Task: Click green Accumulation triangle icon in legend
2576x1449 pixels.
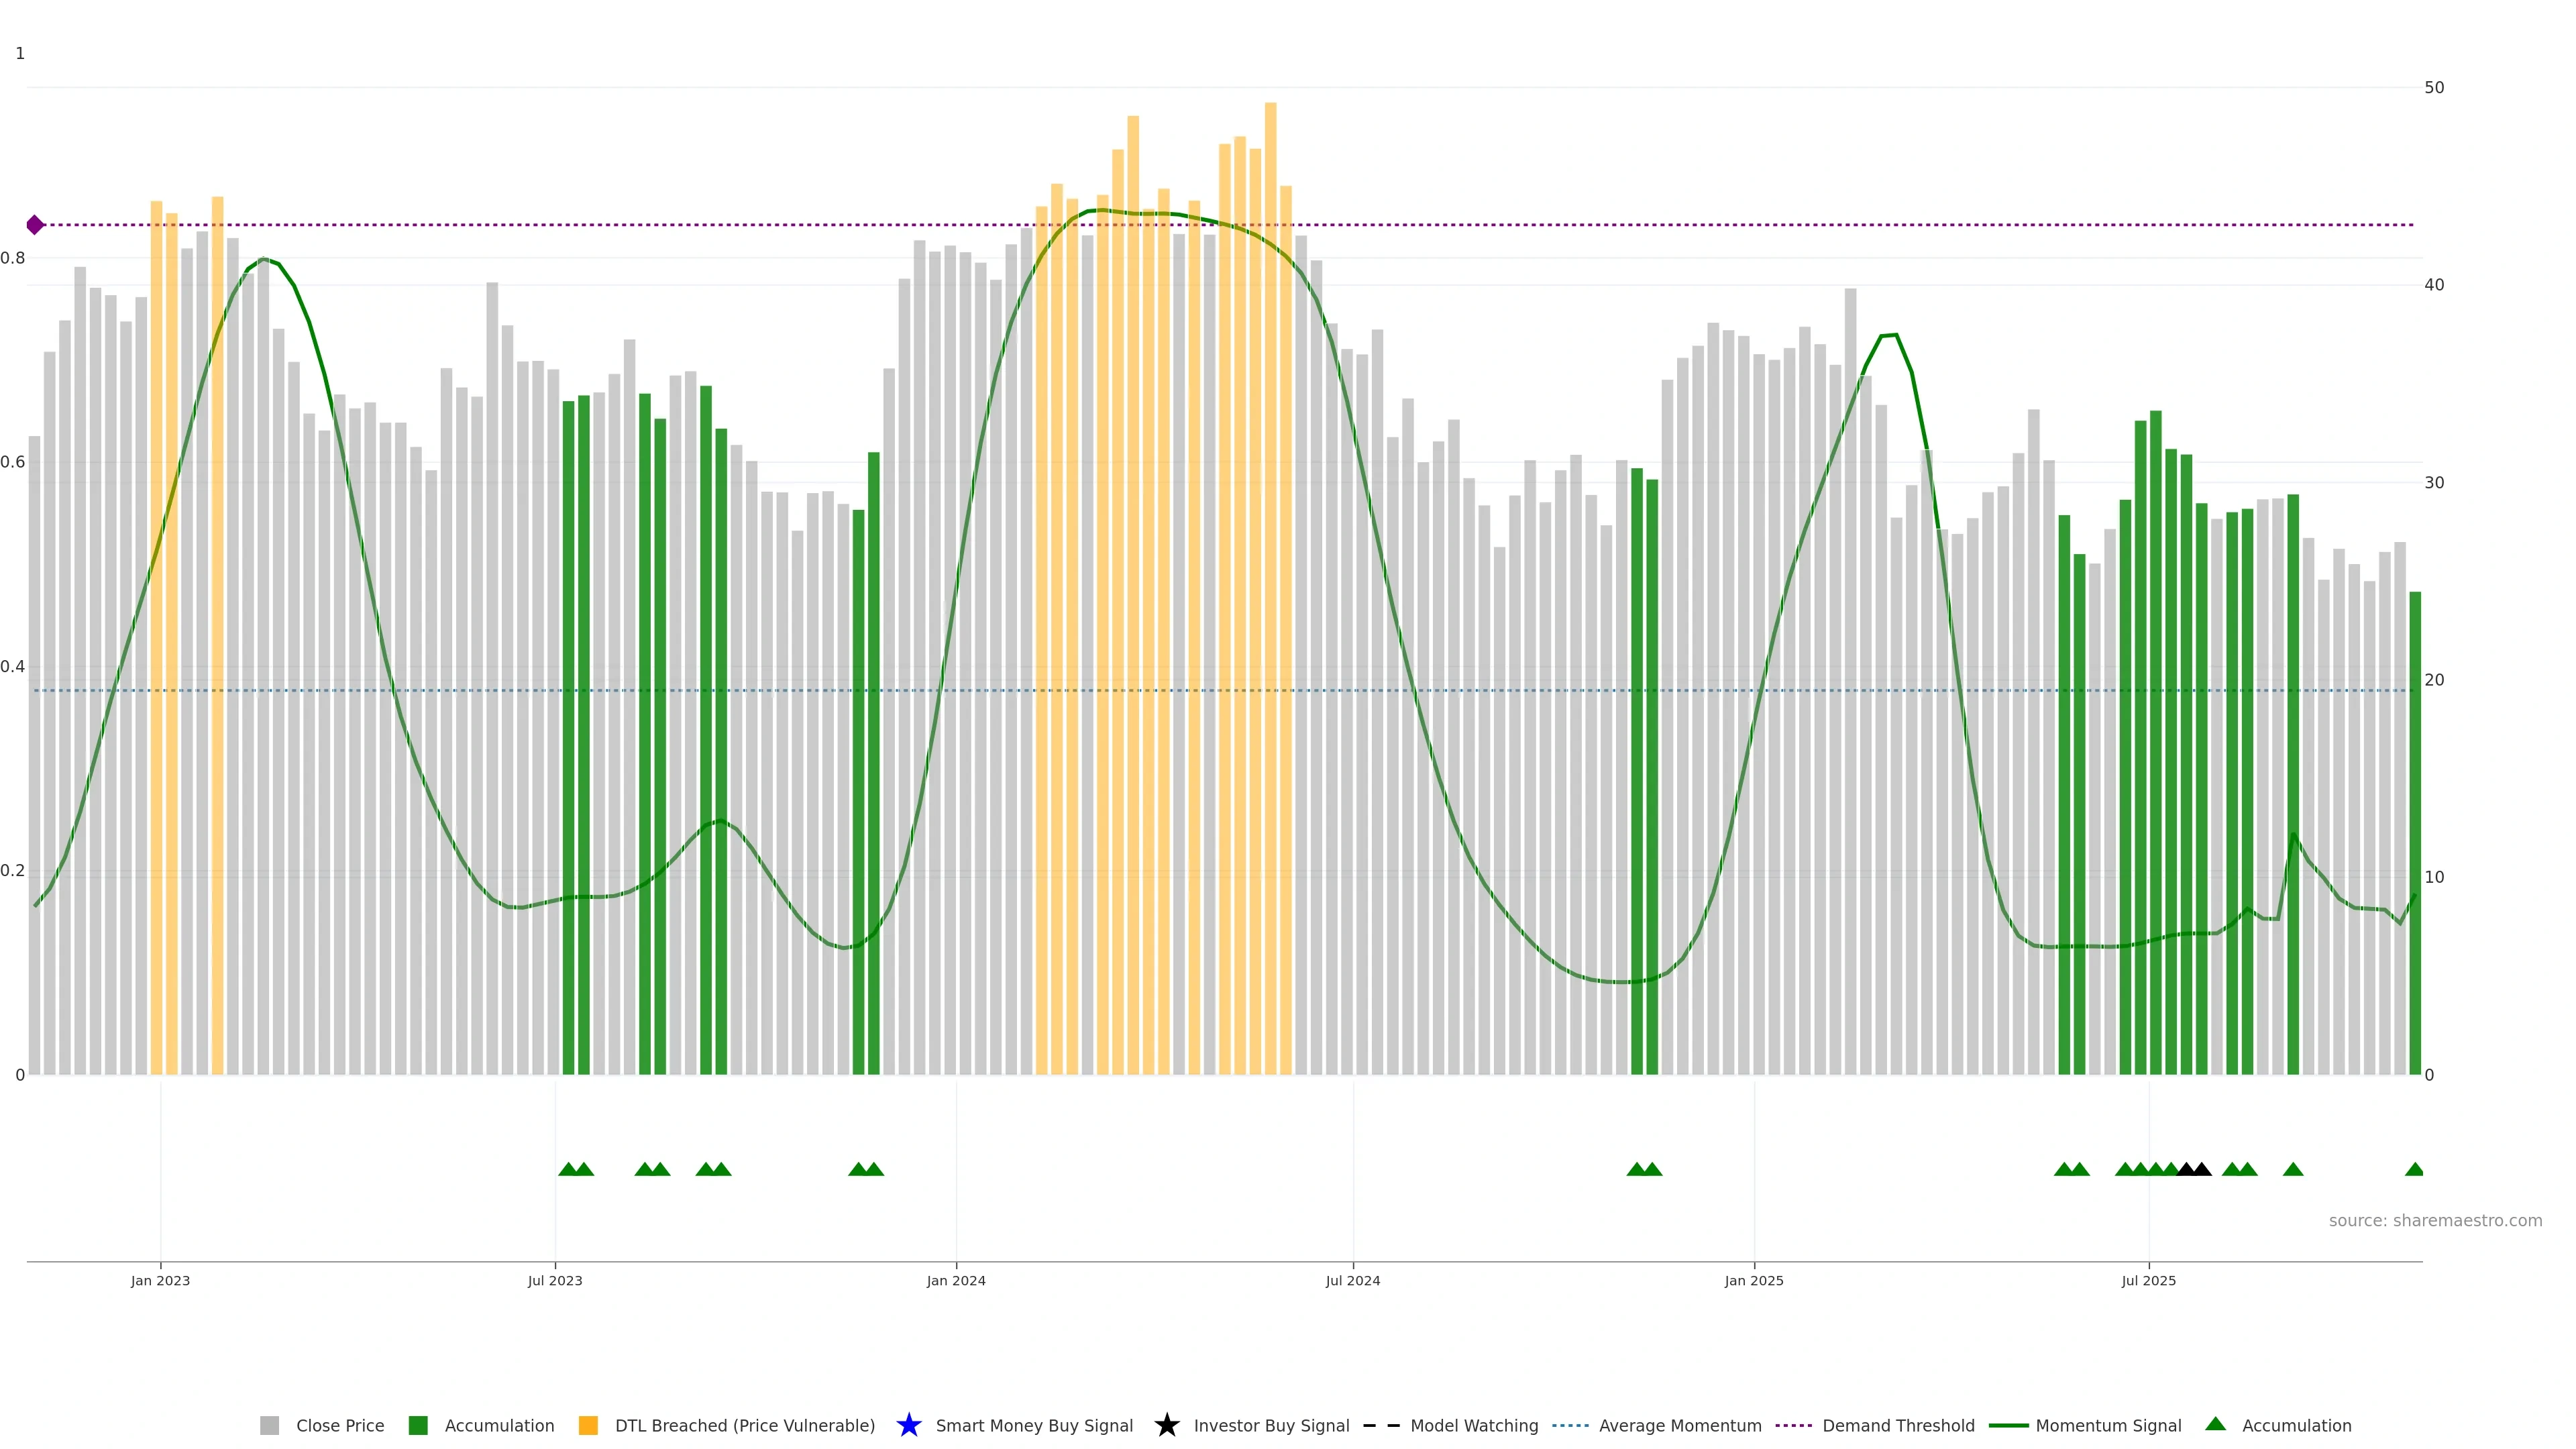Action: [2215, 1424]
